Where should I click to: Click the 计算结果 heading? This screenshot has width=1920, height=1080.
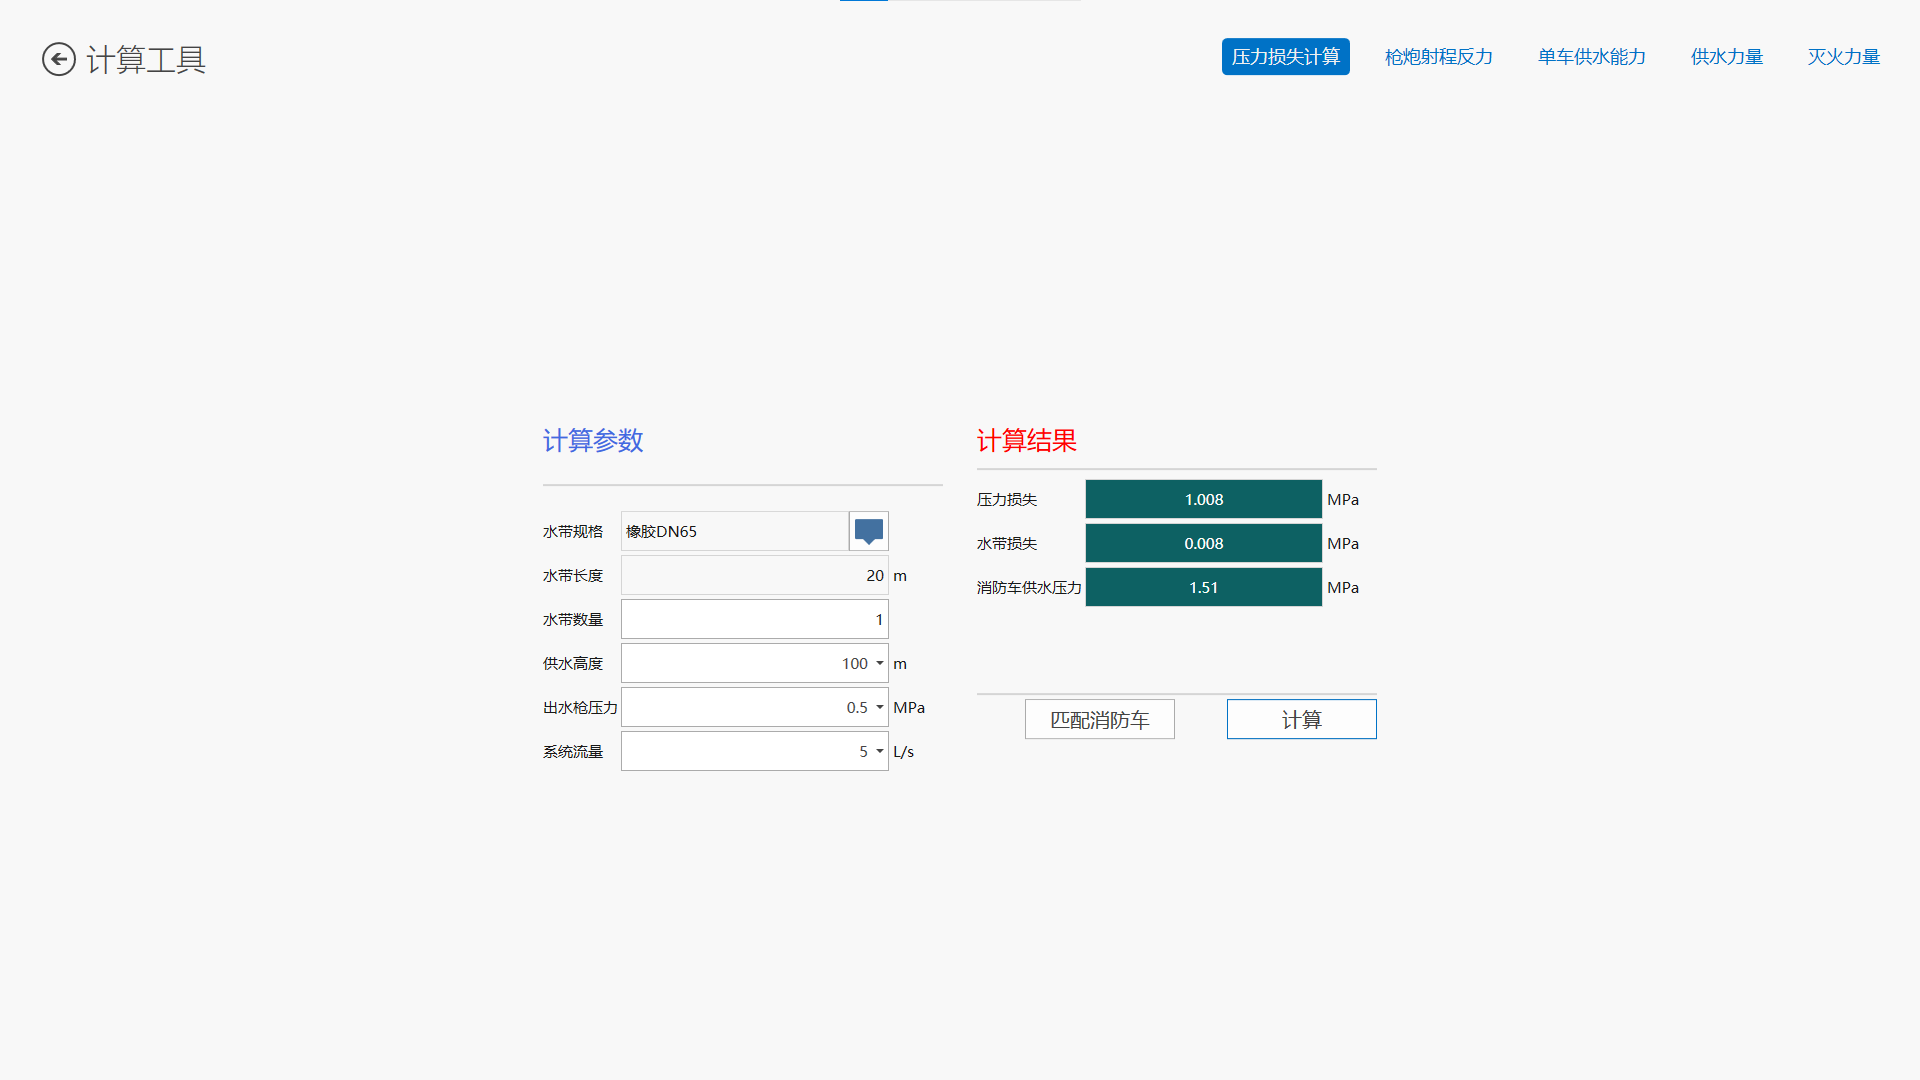pyautogui.click(x=1027, y=440)
